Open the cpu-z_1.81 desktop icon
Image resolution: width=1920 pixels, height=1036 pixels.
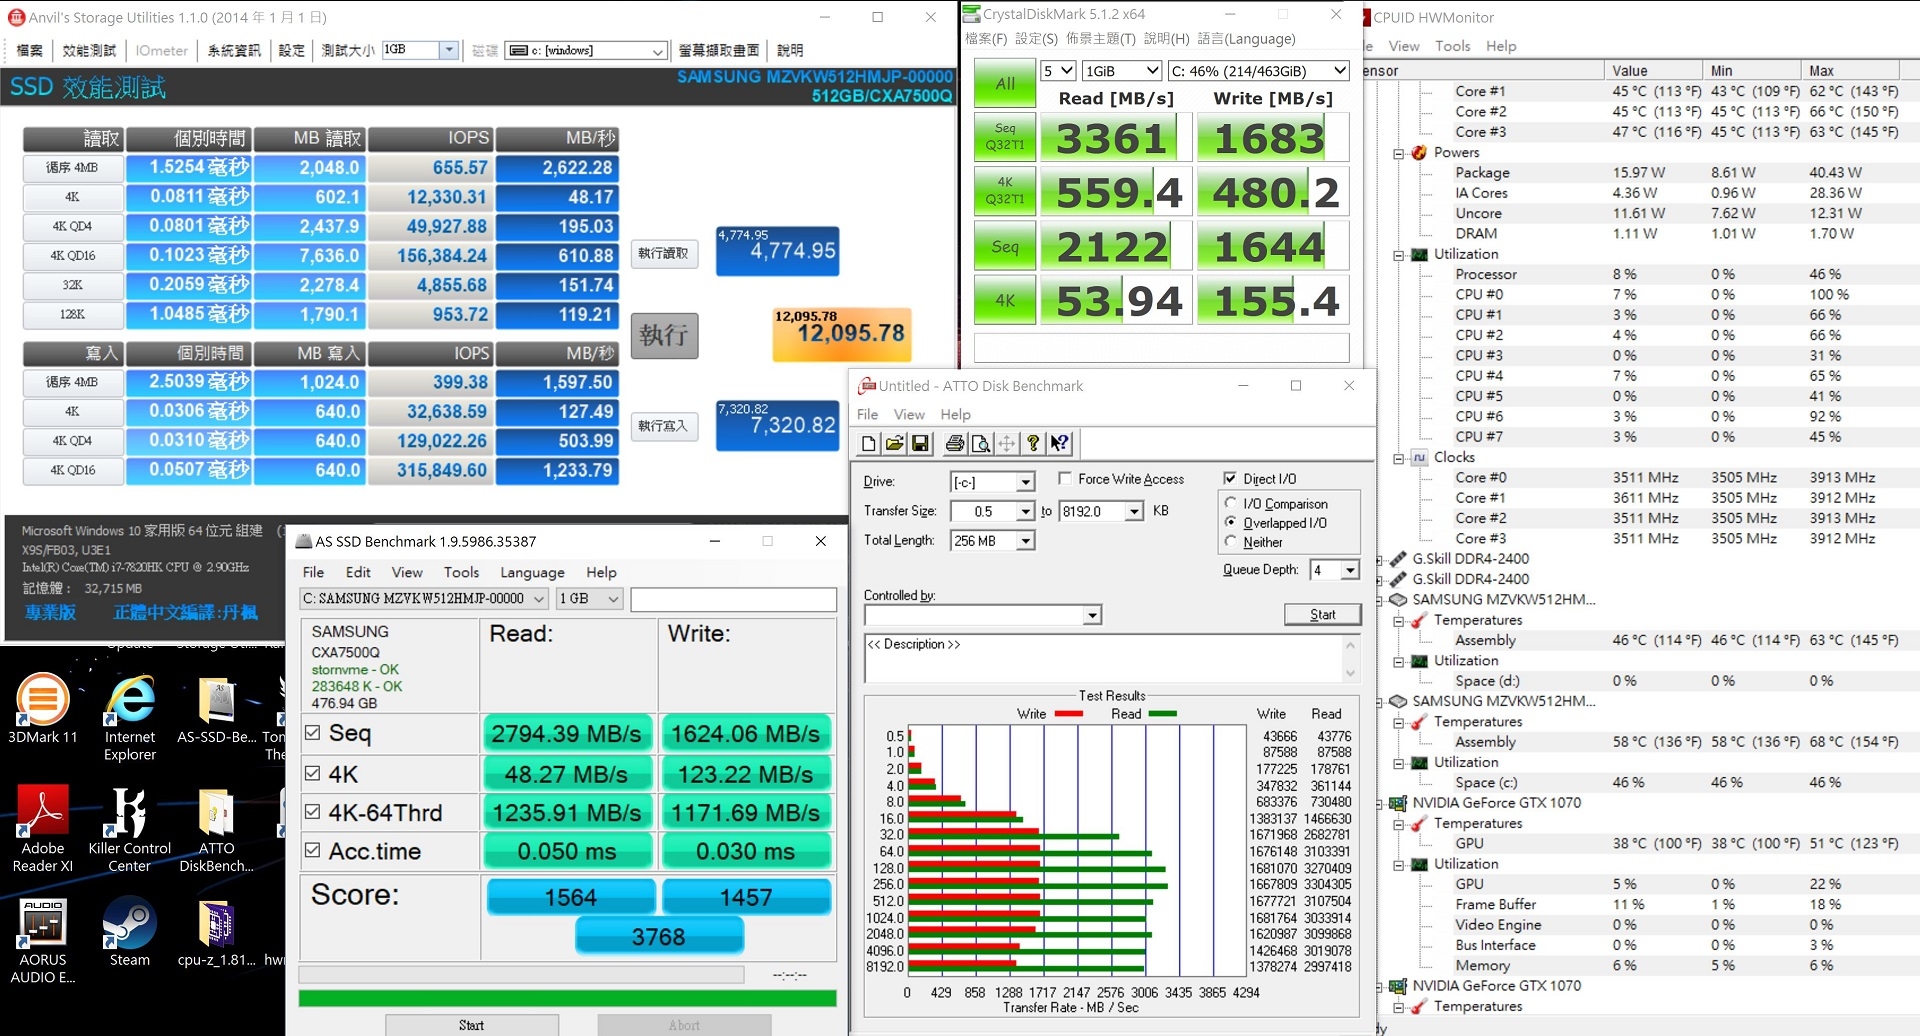click(x=217, y=932)
